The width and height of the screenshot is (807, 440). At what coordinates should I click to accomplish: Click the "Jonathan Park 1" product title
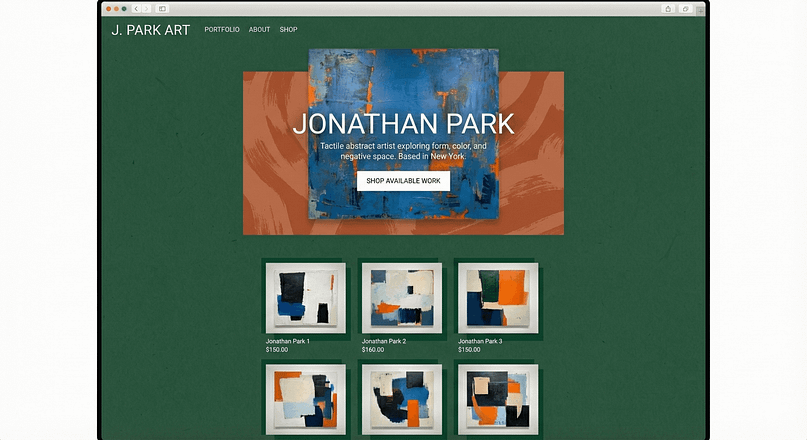click(x=288, y=341)
